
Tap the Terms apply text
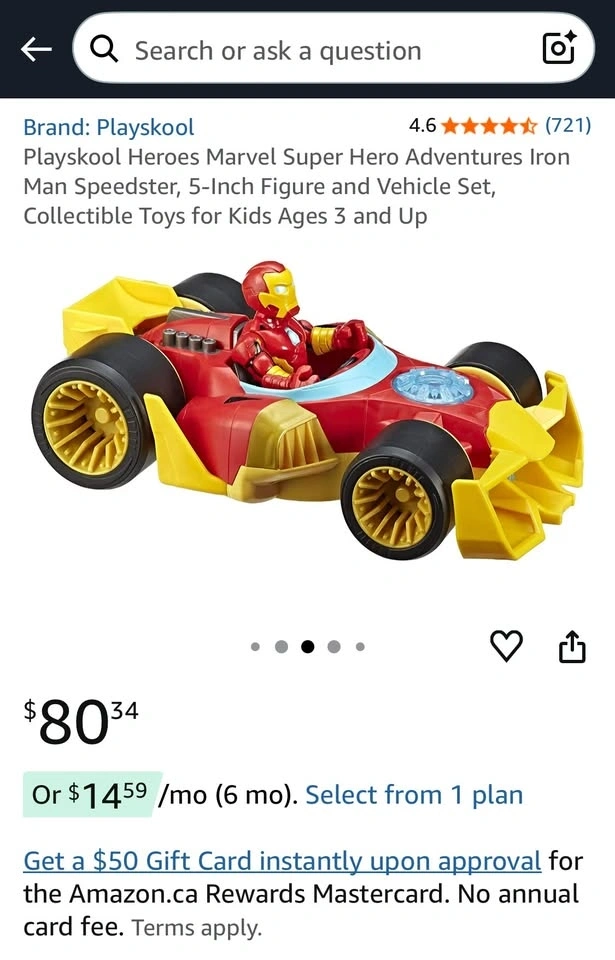tap(197, 928)
